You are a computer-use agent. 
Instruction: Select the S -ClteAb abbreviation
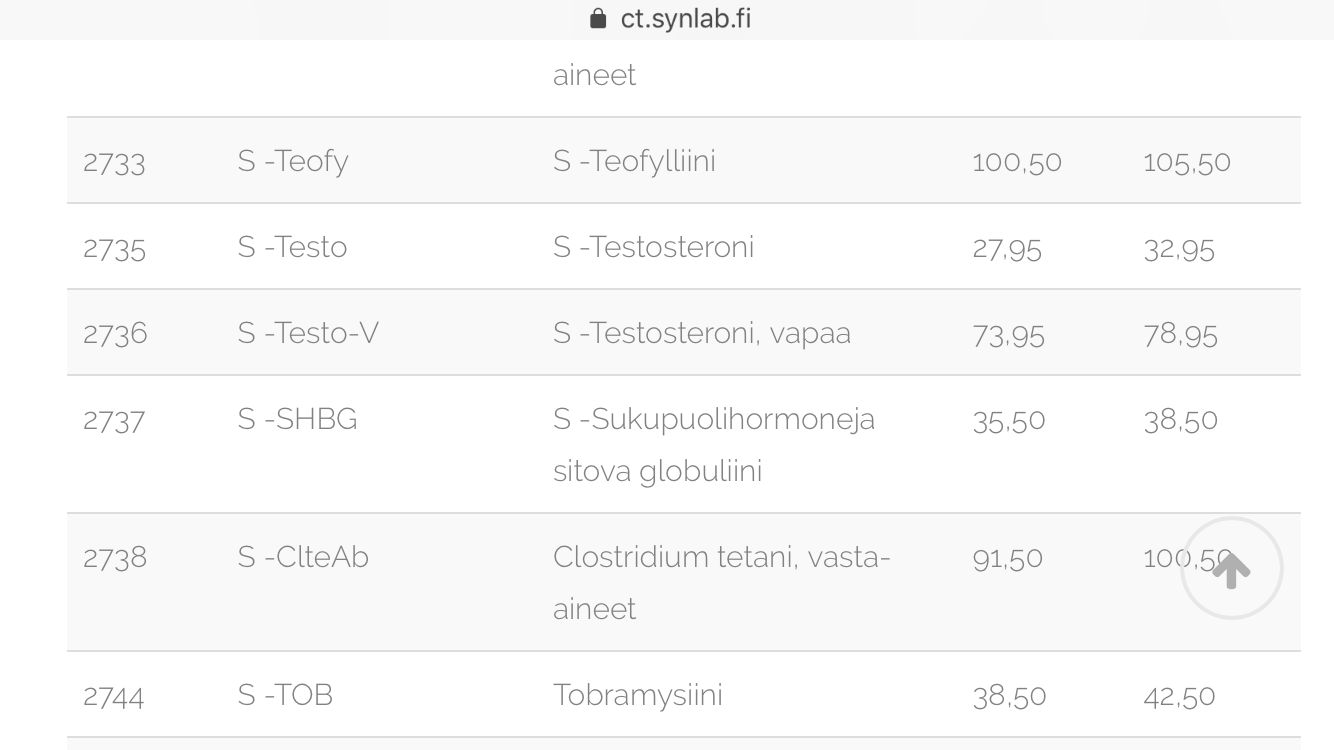click(303, 557)
